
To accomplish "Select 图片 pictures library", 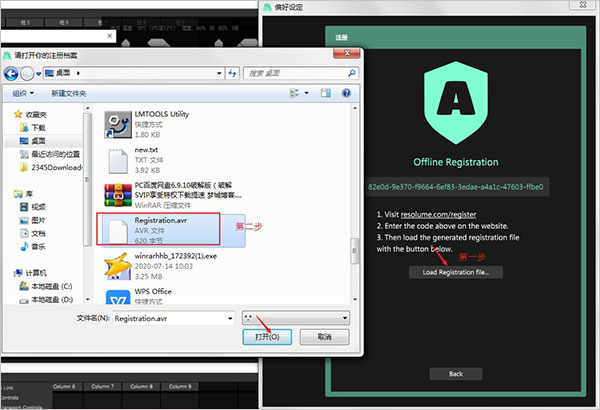I will point(33,221).
